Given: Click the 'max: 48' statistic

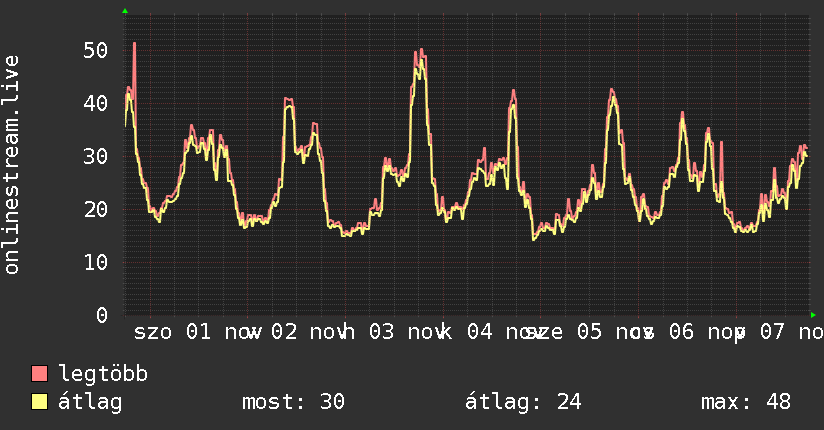Looking at the screenshot, I should (x=746, y=402).
